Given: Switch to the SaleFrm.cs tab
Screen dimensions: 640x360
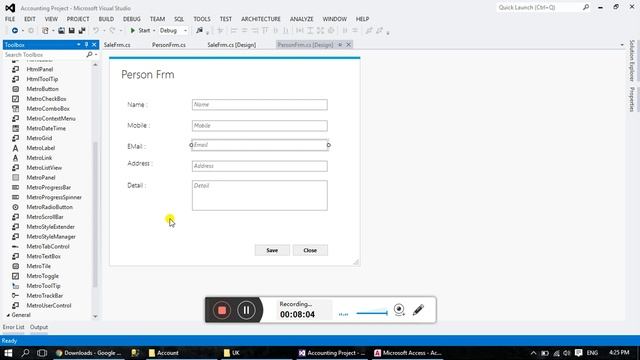Looking at the screenshot, I should 117,45.
